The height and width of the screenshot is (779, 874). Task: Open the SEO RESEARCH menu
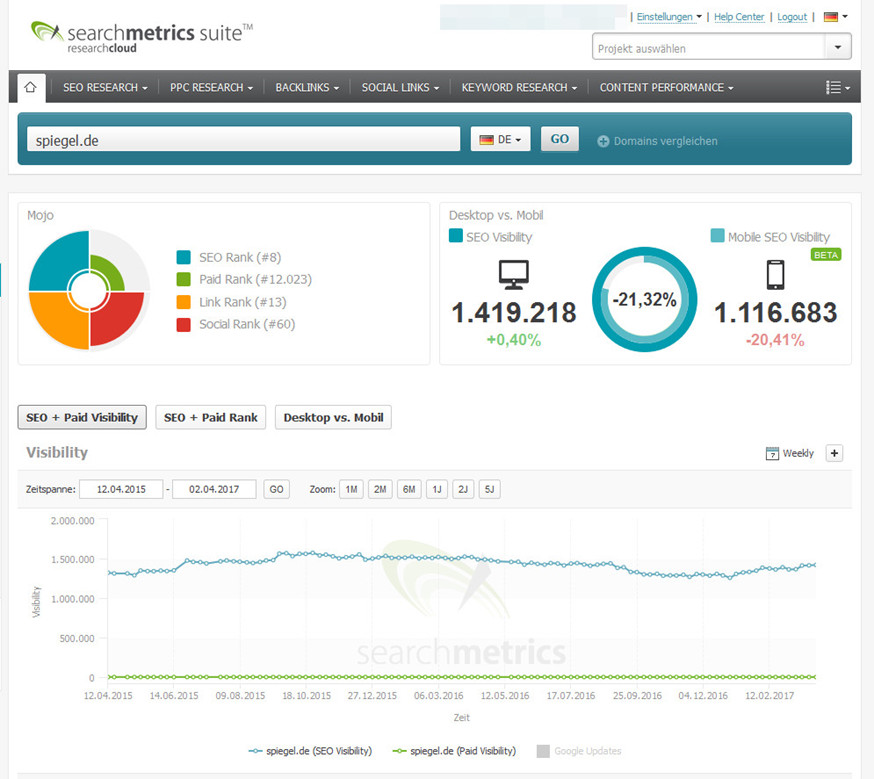click(x=104, y=87)
